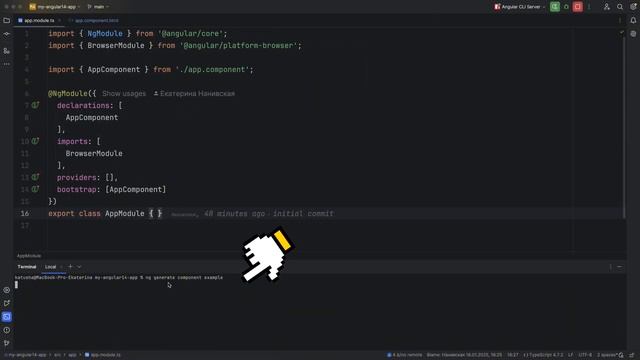The height and width of the screenshot is (360, 640).
Task: Click line 16 number in the gutter
Action: click(x=24, y=213)
